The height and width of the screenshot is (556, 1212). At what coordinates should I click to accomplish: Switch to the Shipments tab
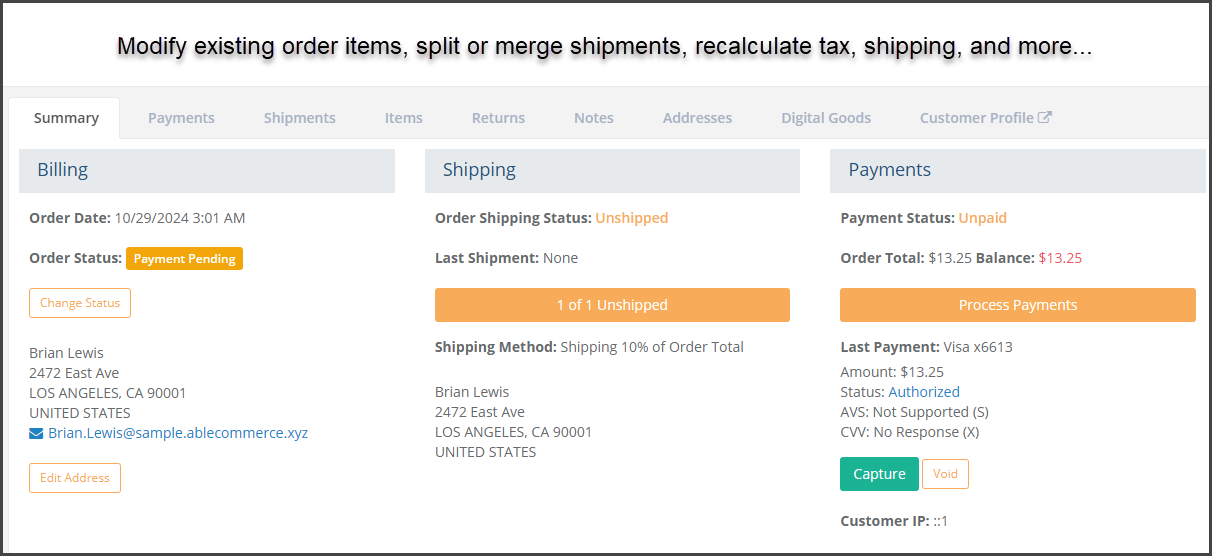coord(299,118)
